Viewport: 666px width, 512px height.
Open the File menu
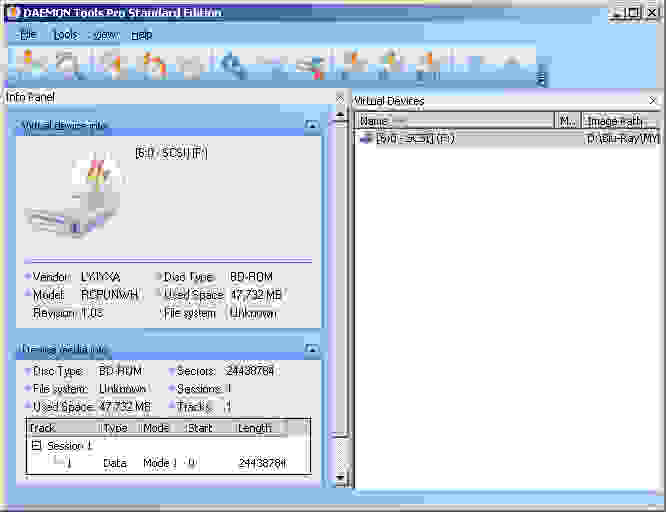coord(27,34)
